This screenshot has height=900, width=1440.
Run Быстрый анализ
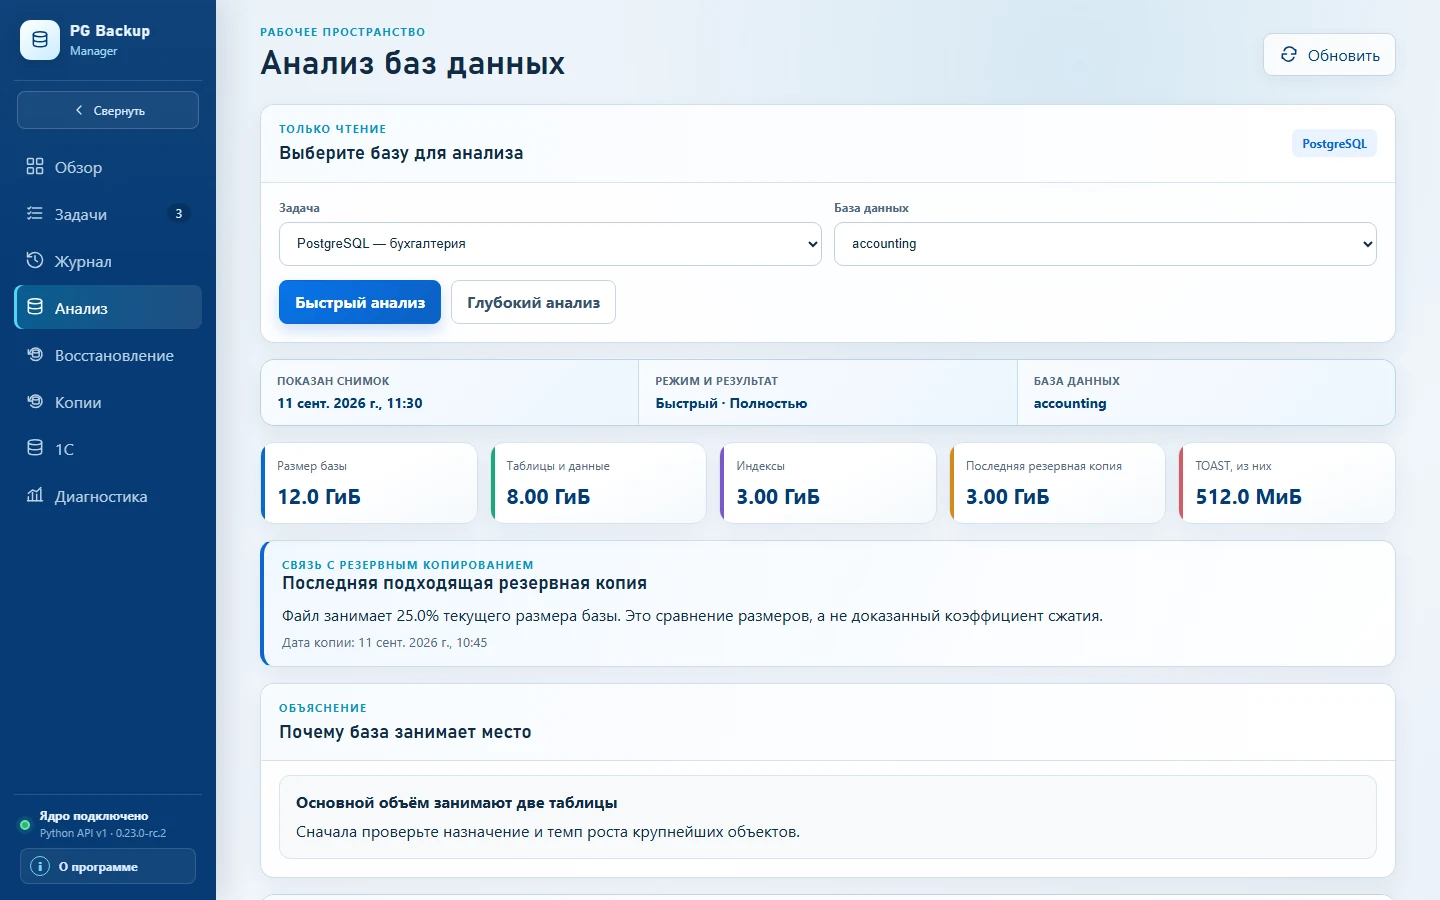pyautogui.click(x=360, y=302)
